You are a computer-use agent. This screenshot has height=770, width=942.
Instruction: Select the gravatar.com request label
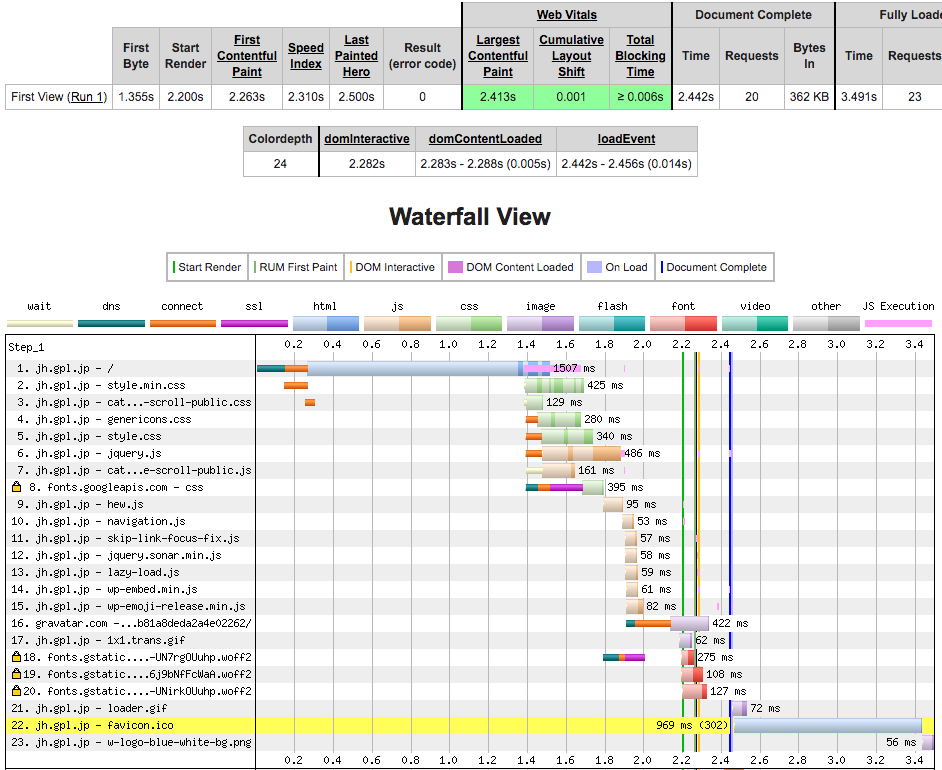(x=143, y=623)
